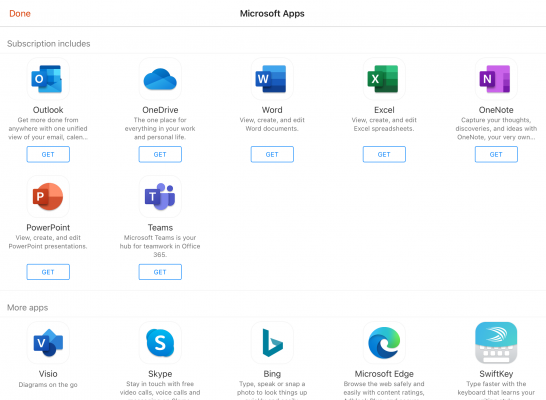Click the OneDrive title text
Viewport: 546px width, 400px height.
(x=160, y=110)
